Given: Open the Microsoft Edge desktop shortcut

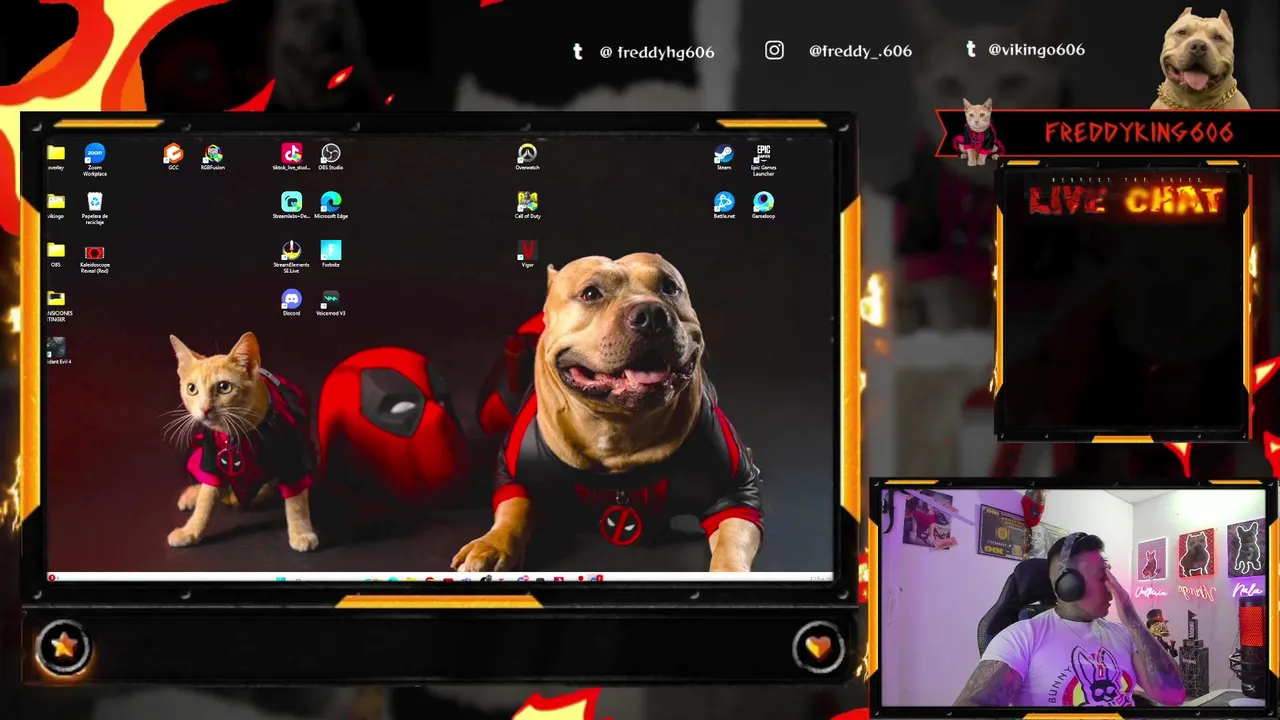Looking at the screenshot, I should (331, 206).
